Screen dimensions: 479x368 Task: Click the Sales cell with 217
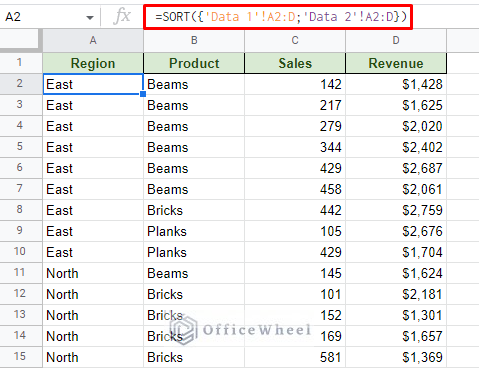coord(295,105)
